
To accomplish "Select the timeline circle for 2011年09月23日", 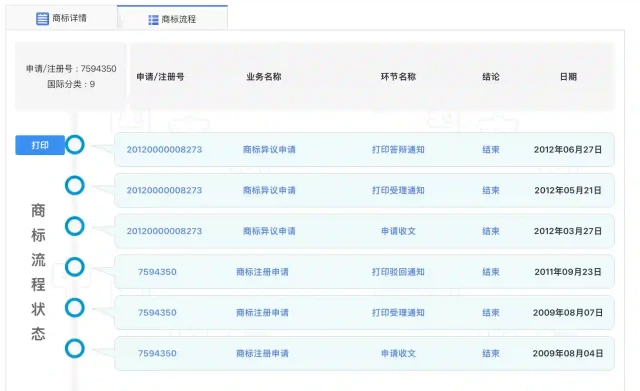I will (x=75, y=267).
